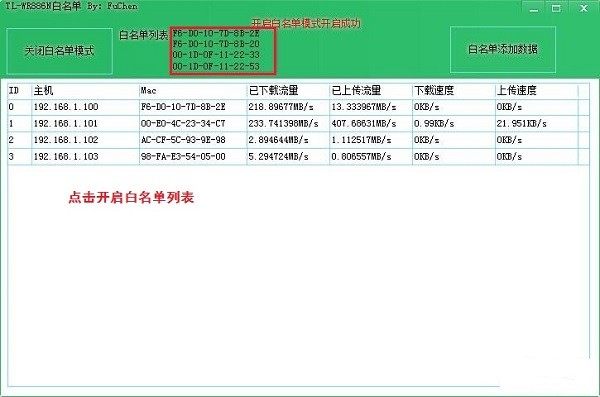Minimize the whitelist tool window
The image size is (600, 397).
point(534,9)
